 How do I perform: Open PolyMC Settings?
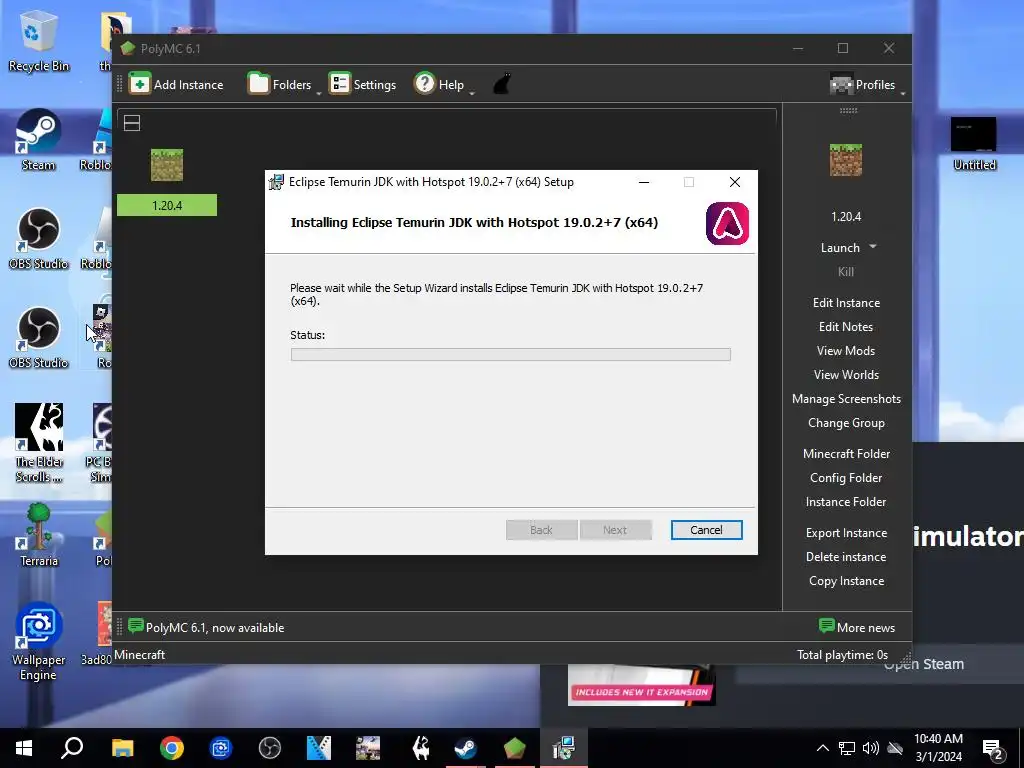pyautogui.click(x=363, y=84)
